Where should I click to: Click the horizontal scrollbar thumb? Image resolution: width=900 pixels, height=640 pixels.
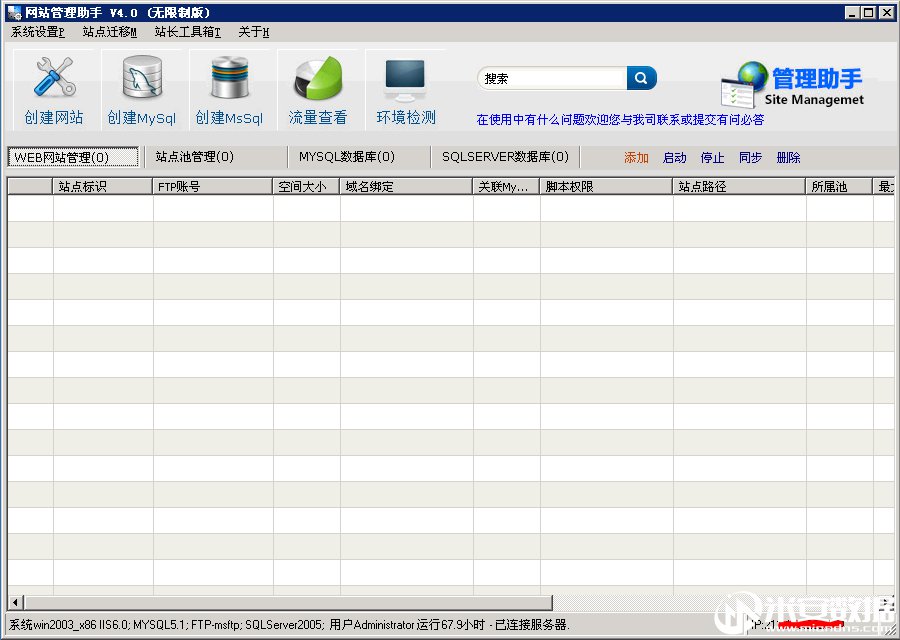[288, 603]
